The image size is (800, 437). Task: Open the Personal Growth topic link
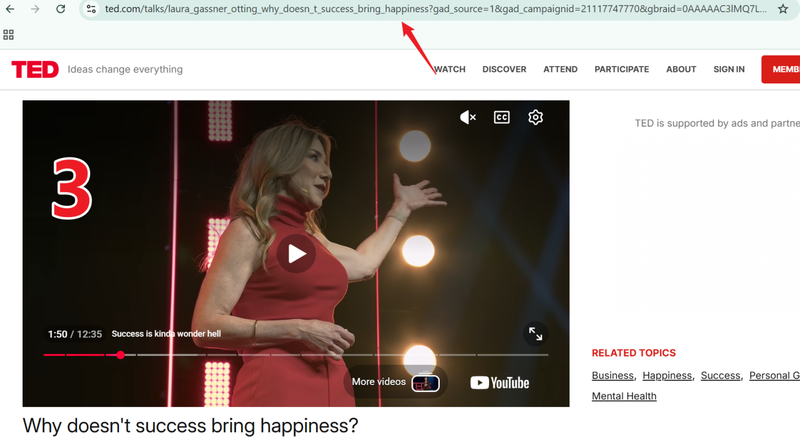(774, 376)
